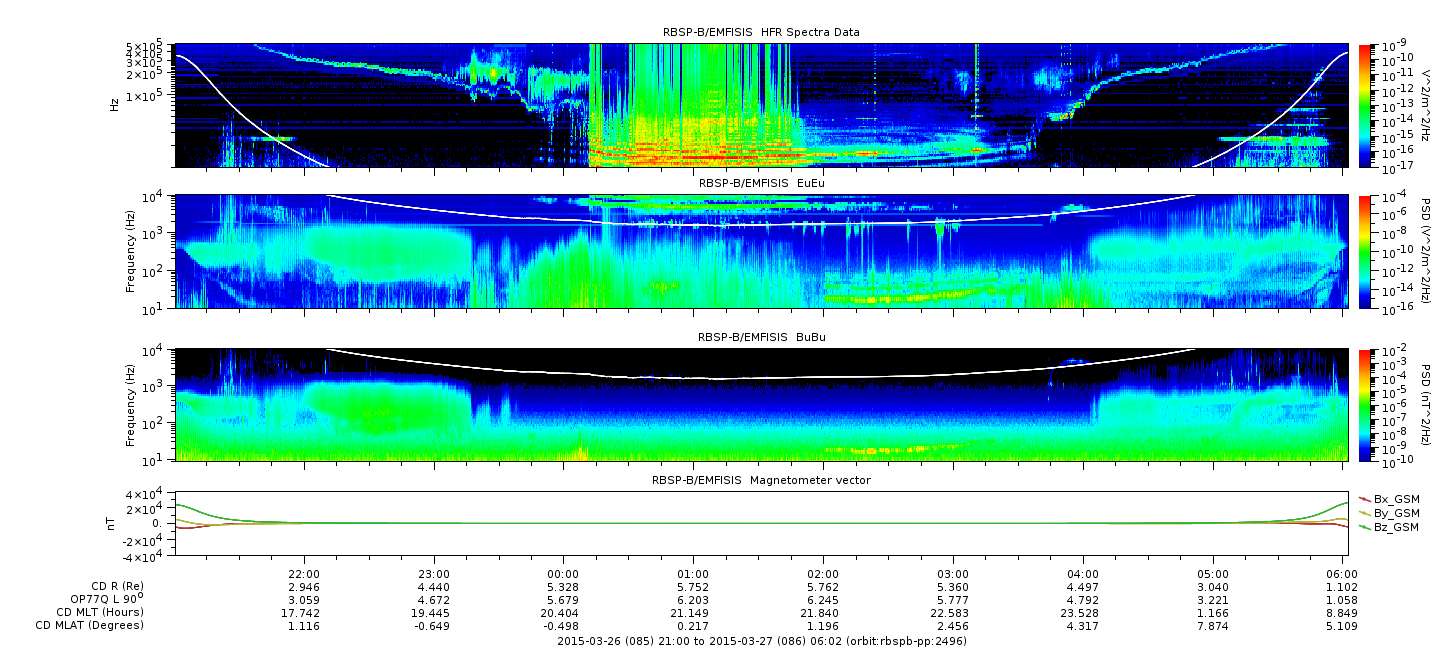Click the HFR spectra color bar
1447x658 pixels.
(1364, 105)
